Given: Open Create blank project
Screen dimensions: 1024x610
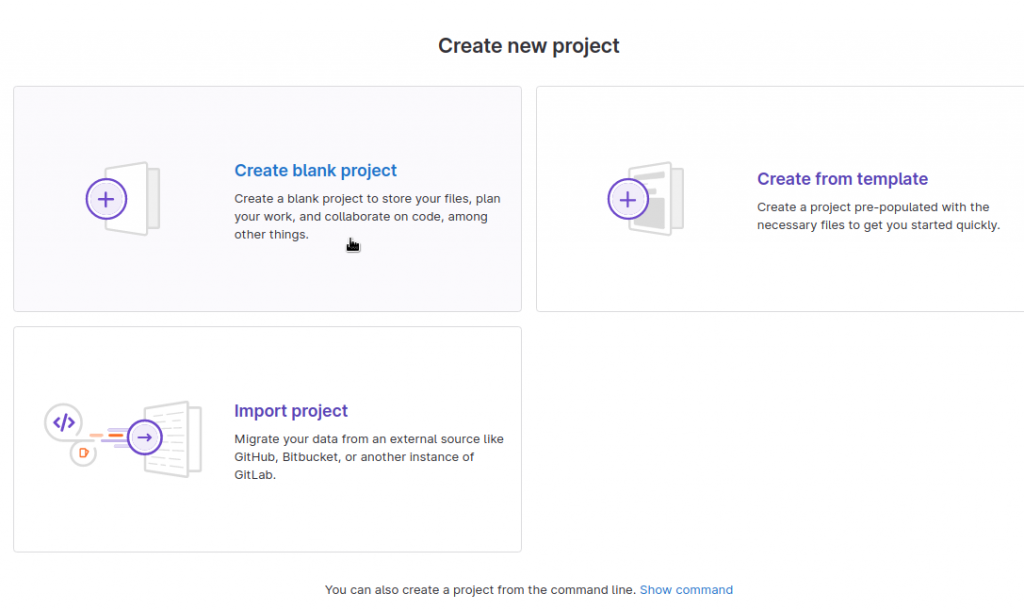Looking at the screenshot, I should point(315,170).
